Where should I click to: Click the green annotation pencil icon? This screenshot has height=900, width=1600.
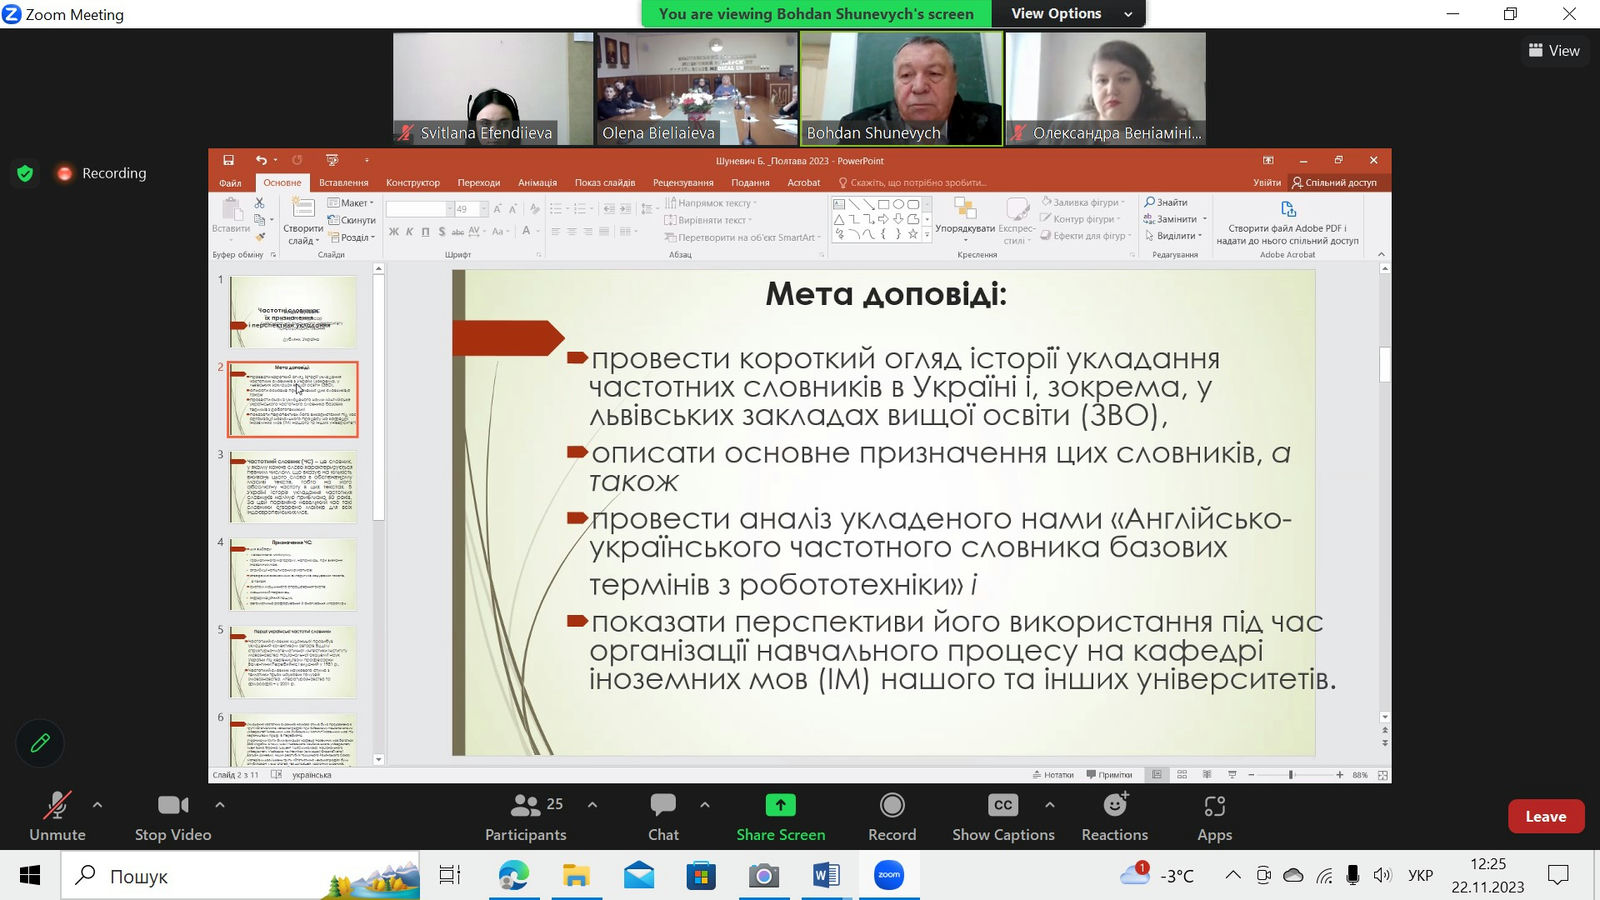(40, 743)
